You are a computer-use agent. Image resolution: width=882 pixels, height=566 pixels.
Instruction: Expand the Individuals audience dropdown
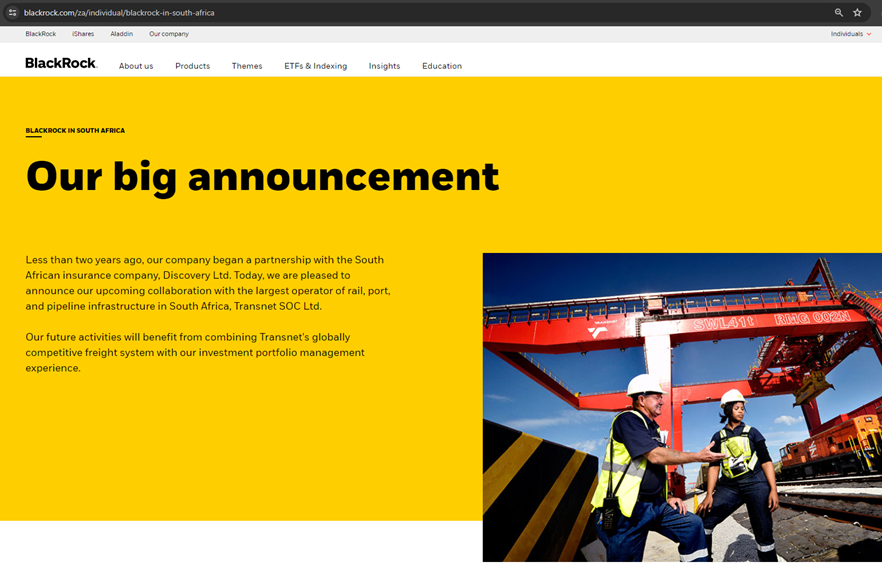(x=850, y=34)
